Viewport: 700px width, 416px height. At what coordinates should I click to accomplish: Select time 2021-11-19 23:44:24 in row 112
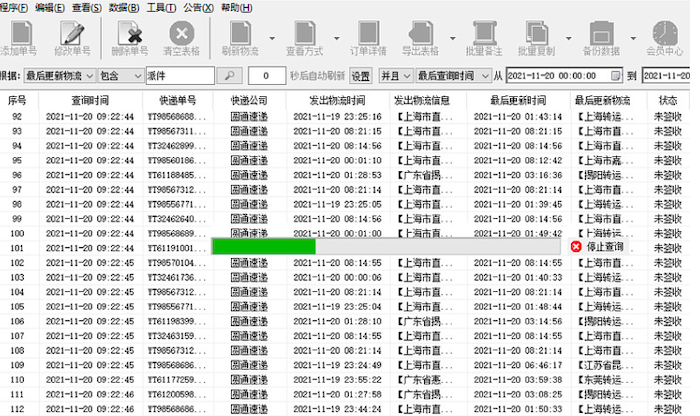click(338, 409)
